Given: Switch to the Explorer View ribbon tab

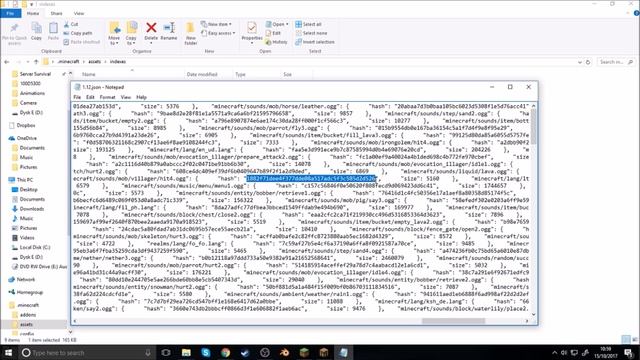Looking at the screenshot, I should pyautogui.click(x=79, y=13).
